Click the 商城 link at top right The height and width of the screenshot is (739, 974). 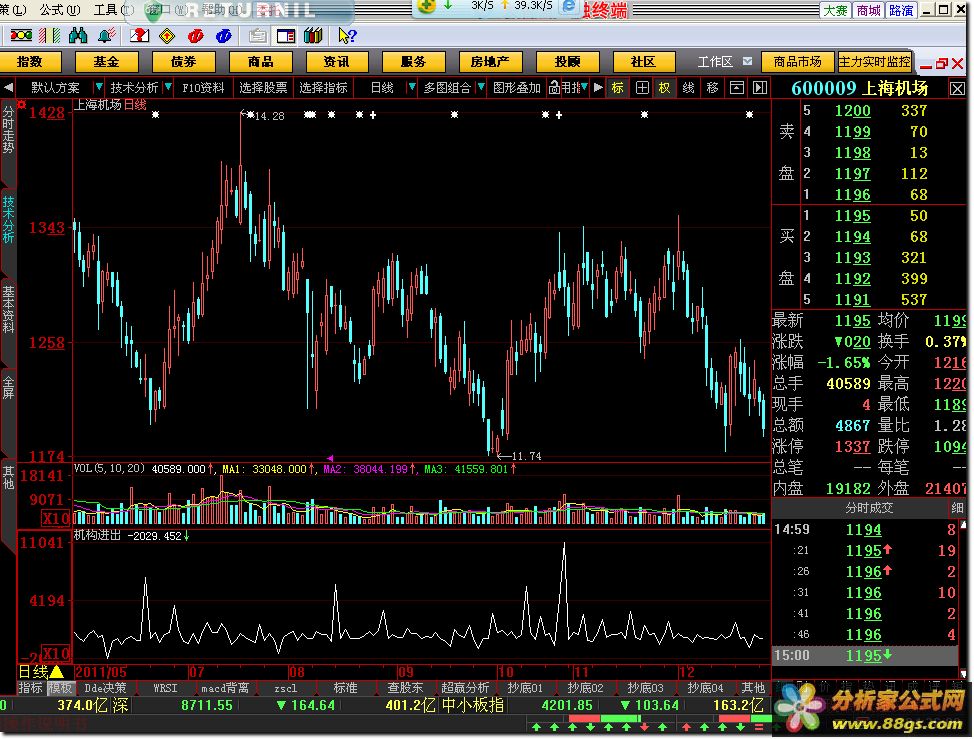point(868,10)
